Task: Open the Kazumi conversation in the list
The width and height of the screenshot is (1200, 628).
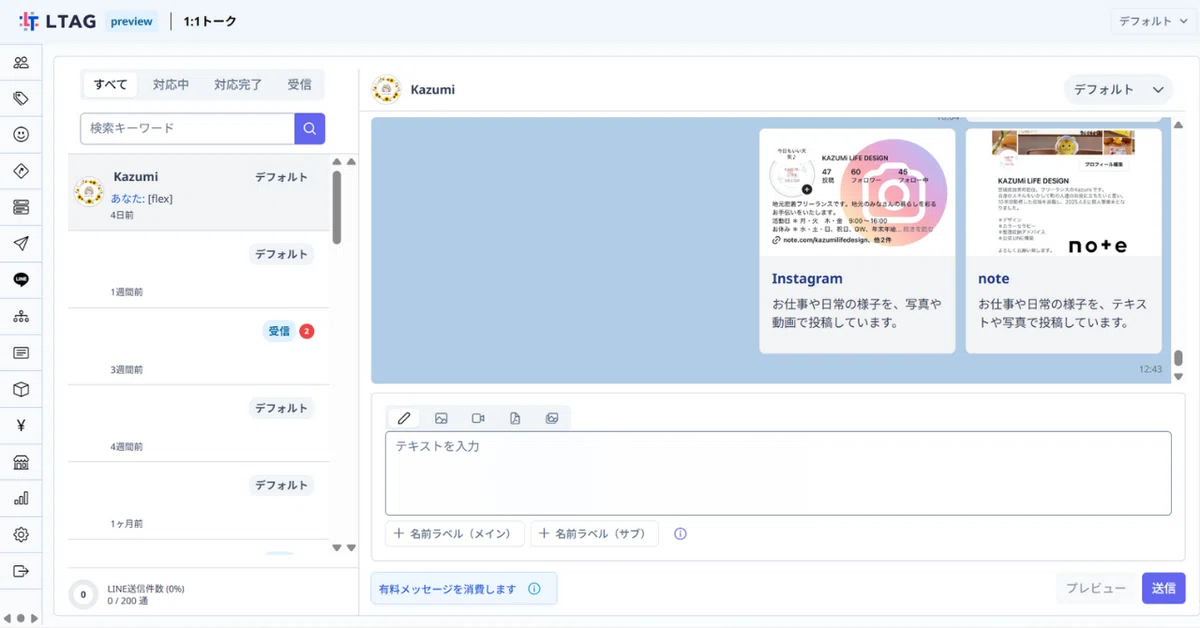Action: tap(198, 193)
